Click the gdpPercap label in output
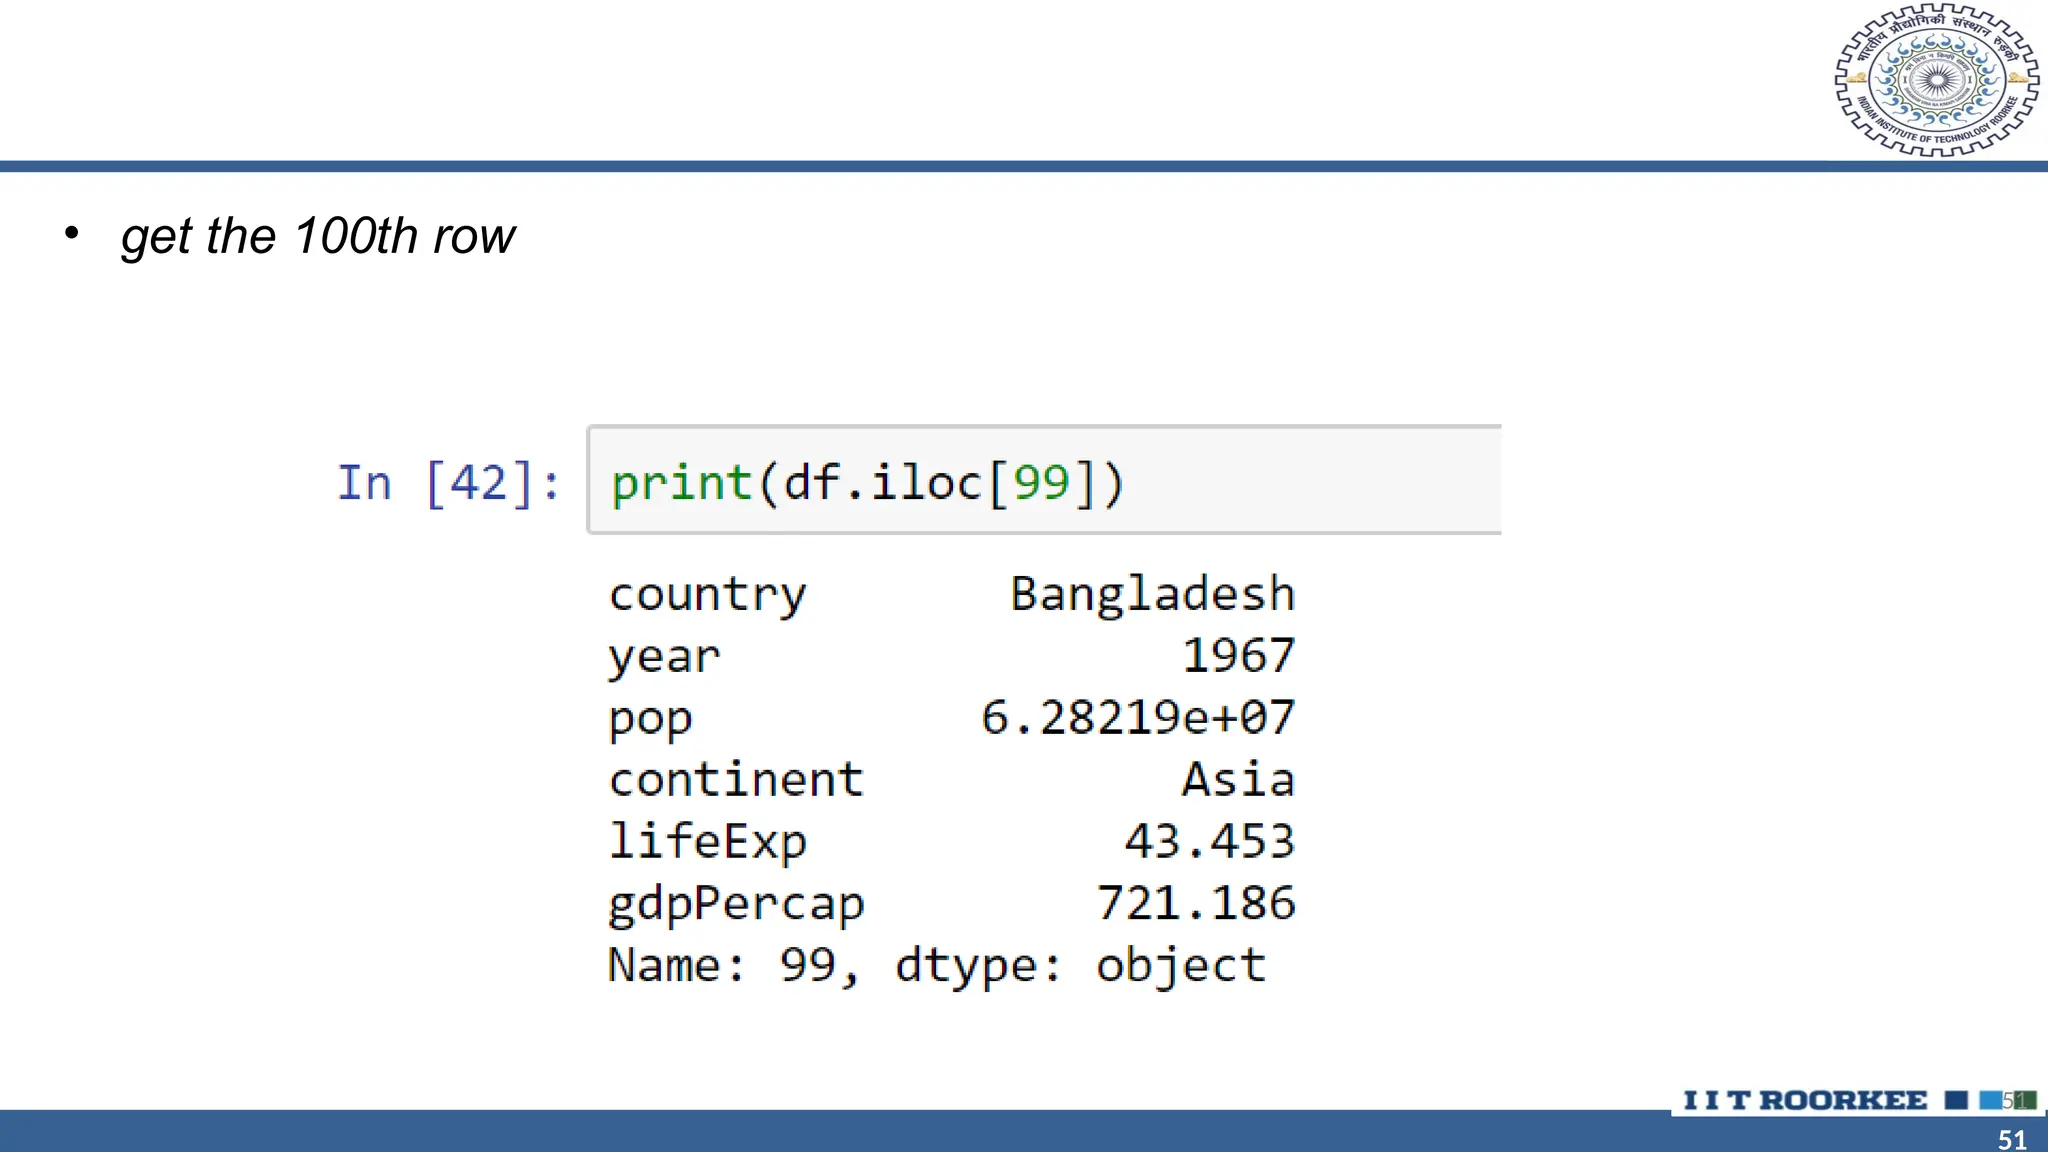Image resolution: width=2048 pixels, height=1152 pixels. pyautogui.click(x=736, y=904)
